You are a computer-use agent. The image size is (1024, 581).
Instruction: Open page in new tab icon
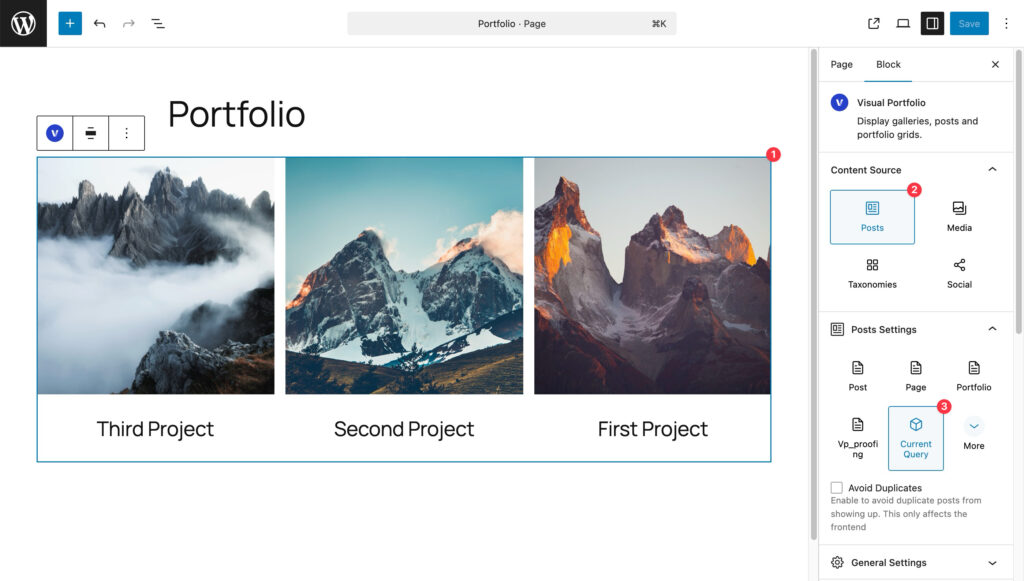(874, 23)
